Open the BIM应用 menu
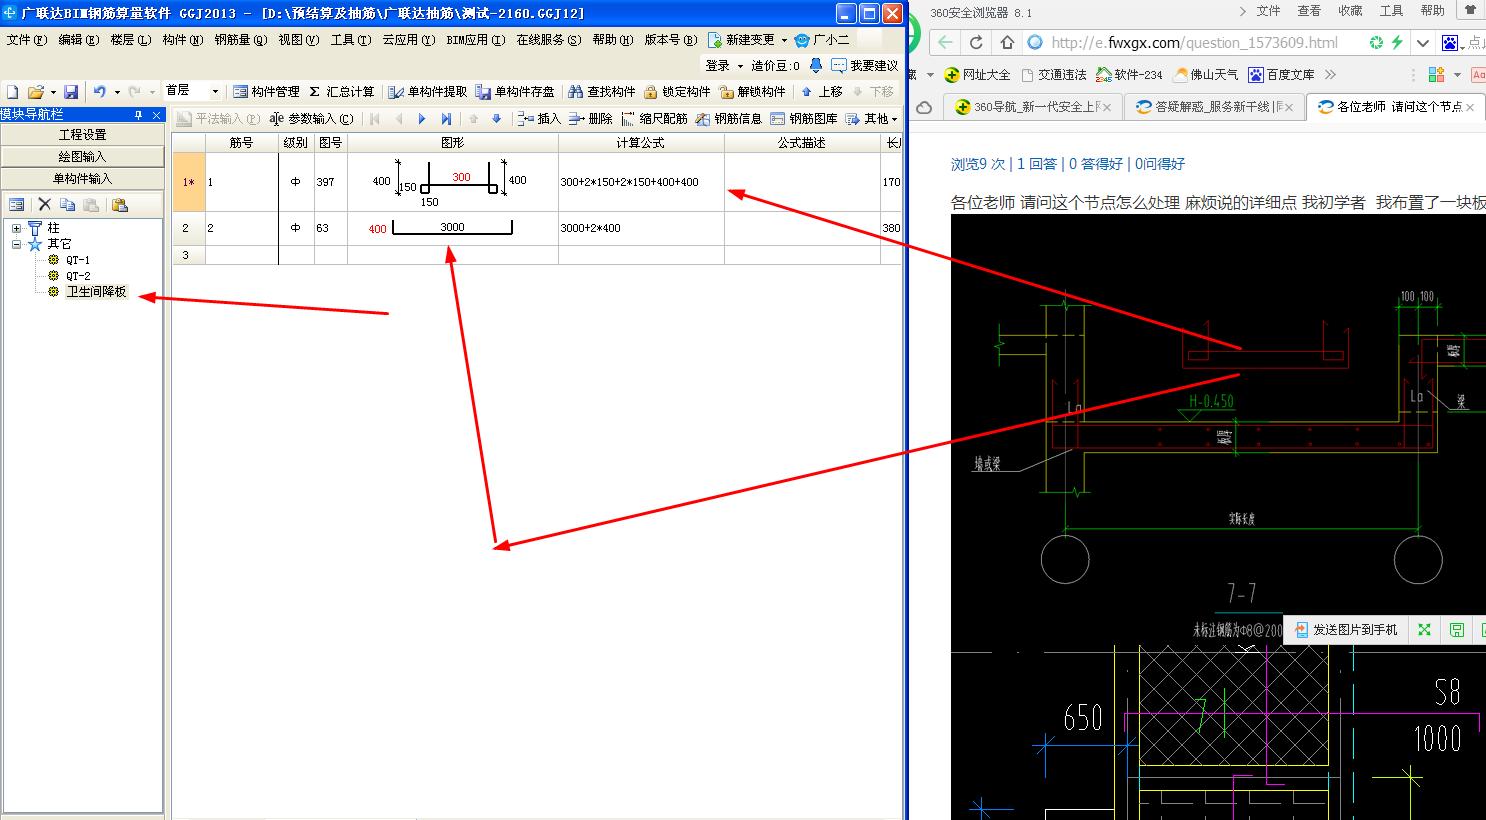This screenshot has width=1486, height=820. 475,40
